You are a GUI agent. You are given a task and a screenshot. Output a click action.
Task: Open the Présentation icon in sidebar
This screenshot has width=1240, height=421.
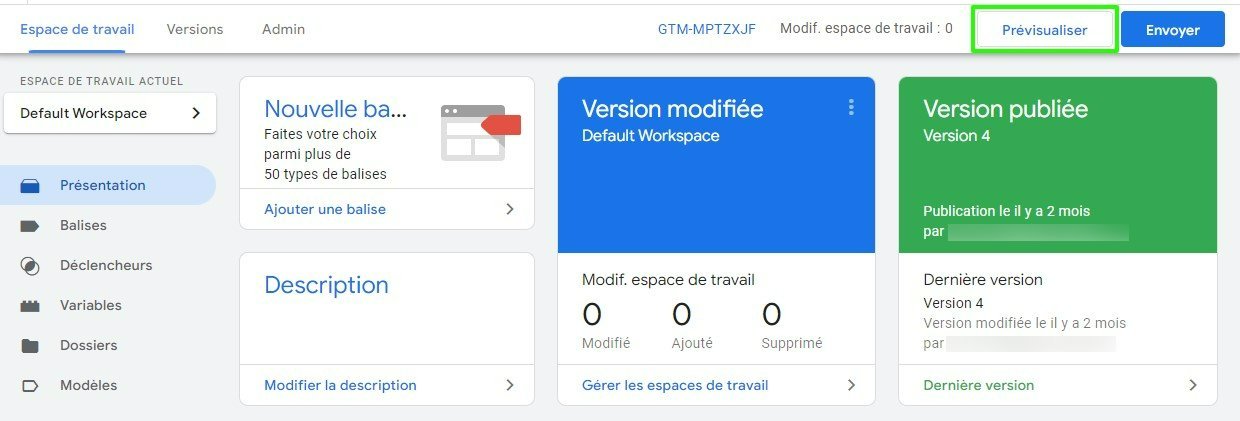tap(30, 186)
